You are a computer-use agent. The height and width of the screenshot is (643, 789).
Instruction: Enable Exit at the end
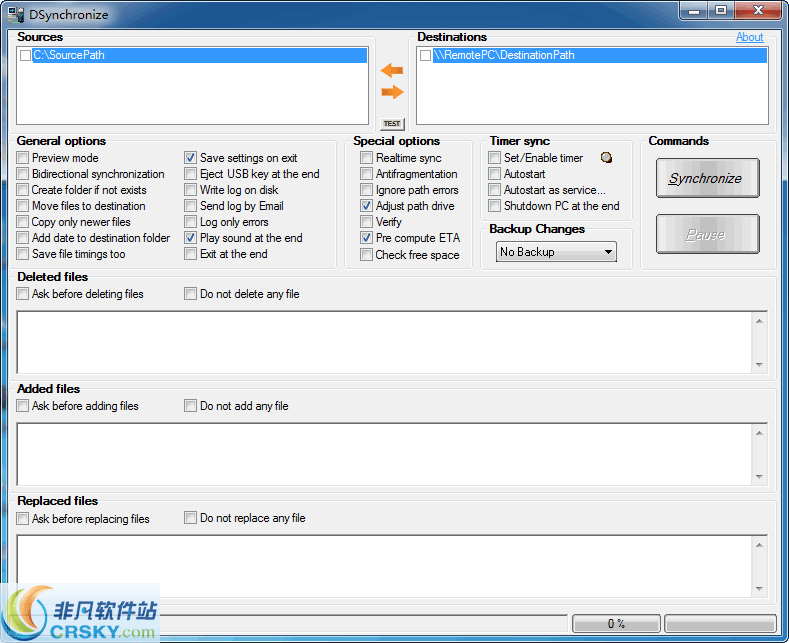[190, 254]
